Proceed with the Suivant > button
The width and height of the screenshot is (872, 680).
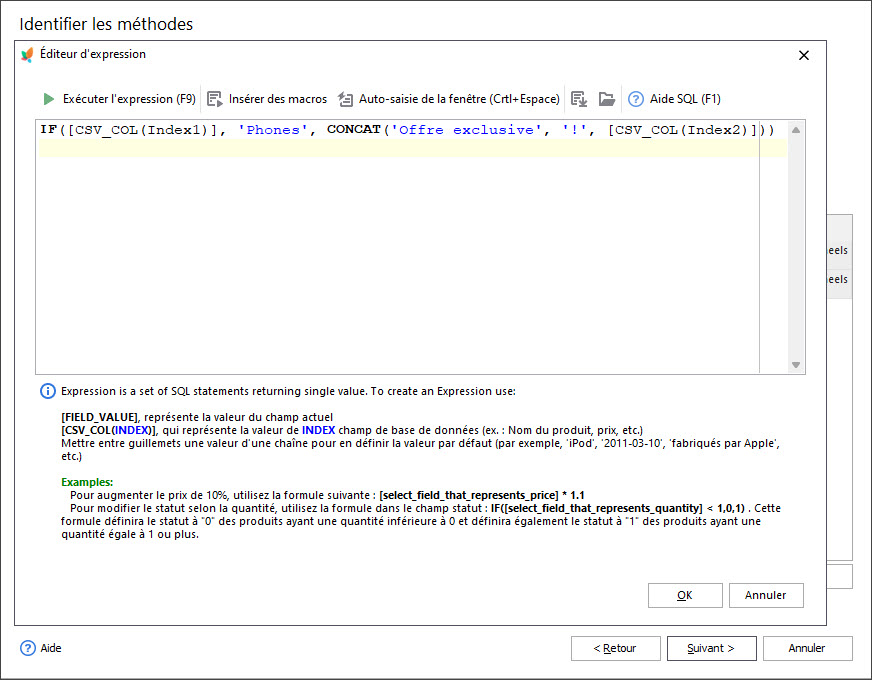(712, 648)
